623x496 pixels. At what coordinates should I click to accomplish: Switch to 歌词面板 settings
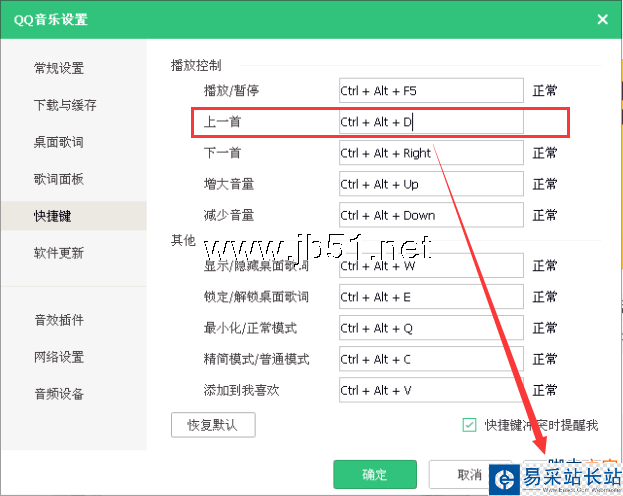click(x=59, y=179)
